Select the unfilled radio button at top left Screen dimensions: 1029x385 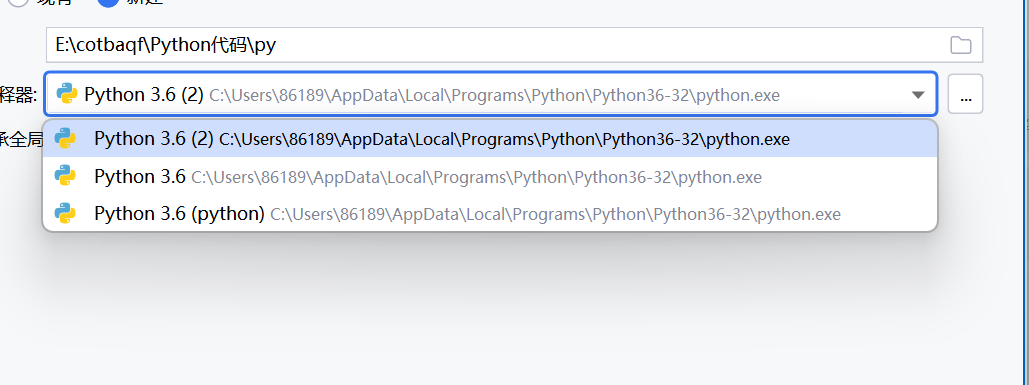(18, 2)
